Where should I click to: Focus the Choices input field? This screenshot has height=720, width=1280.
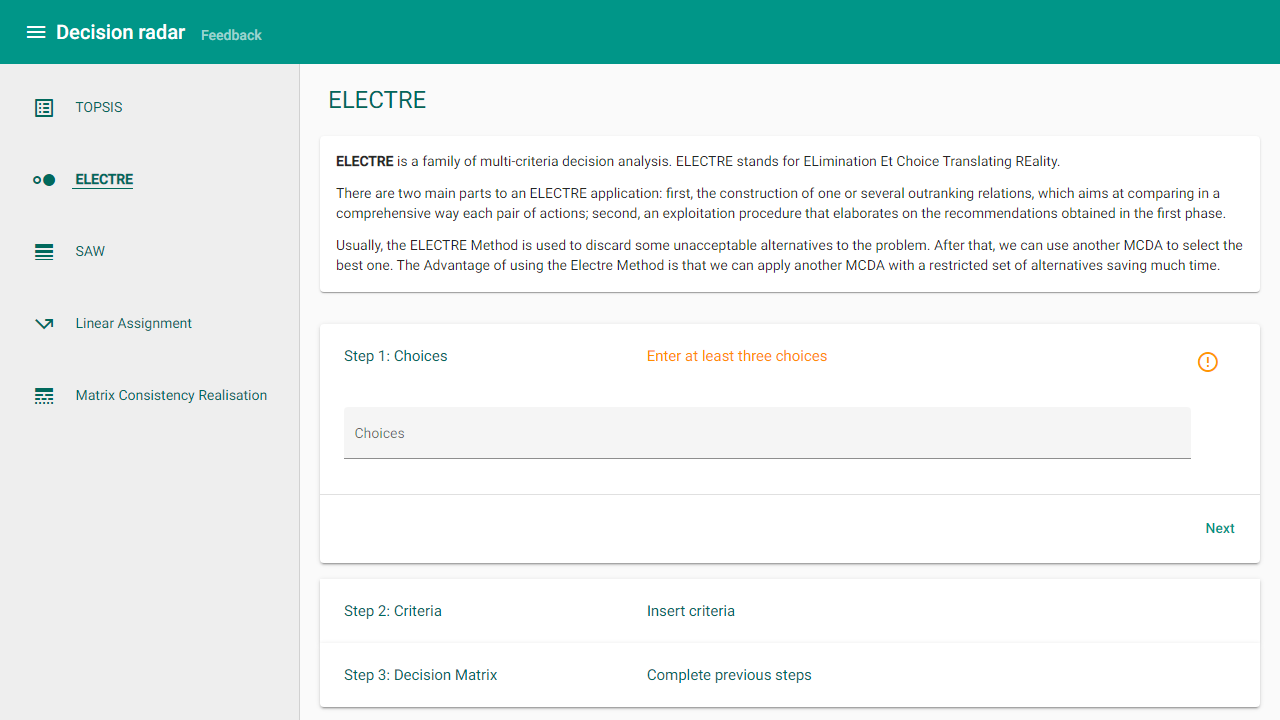click(766, 434)
